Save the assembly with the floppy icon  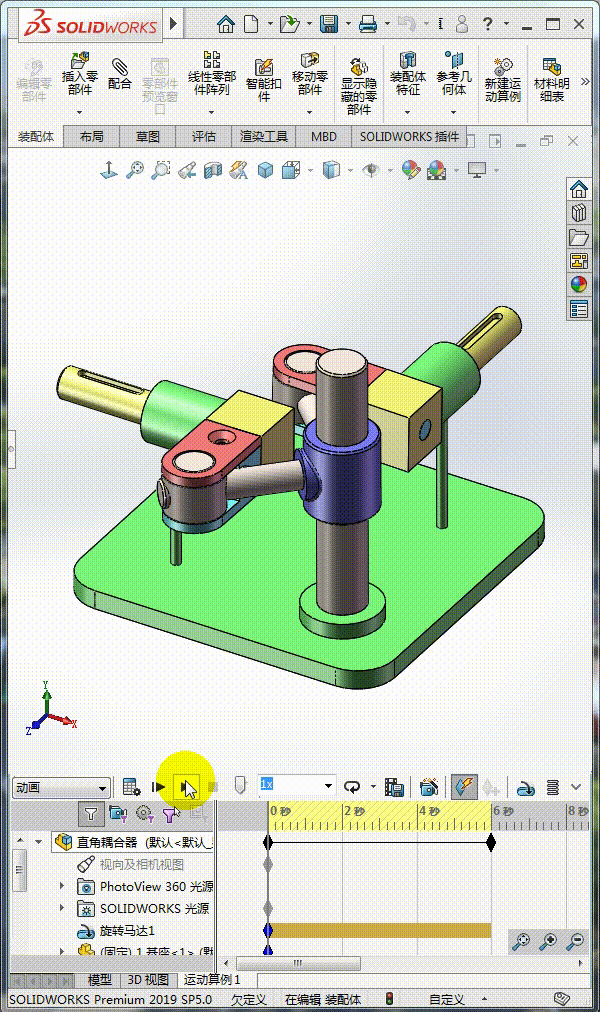click(x=329, y=25)
